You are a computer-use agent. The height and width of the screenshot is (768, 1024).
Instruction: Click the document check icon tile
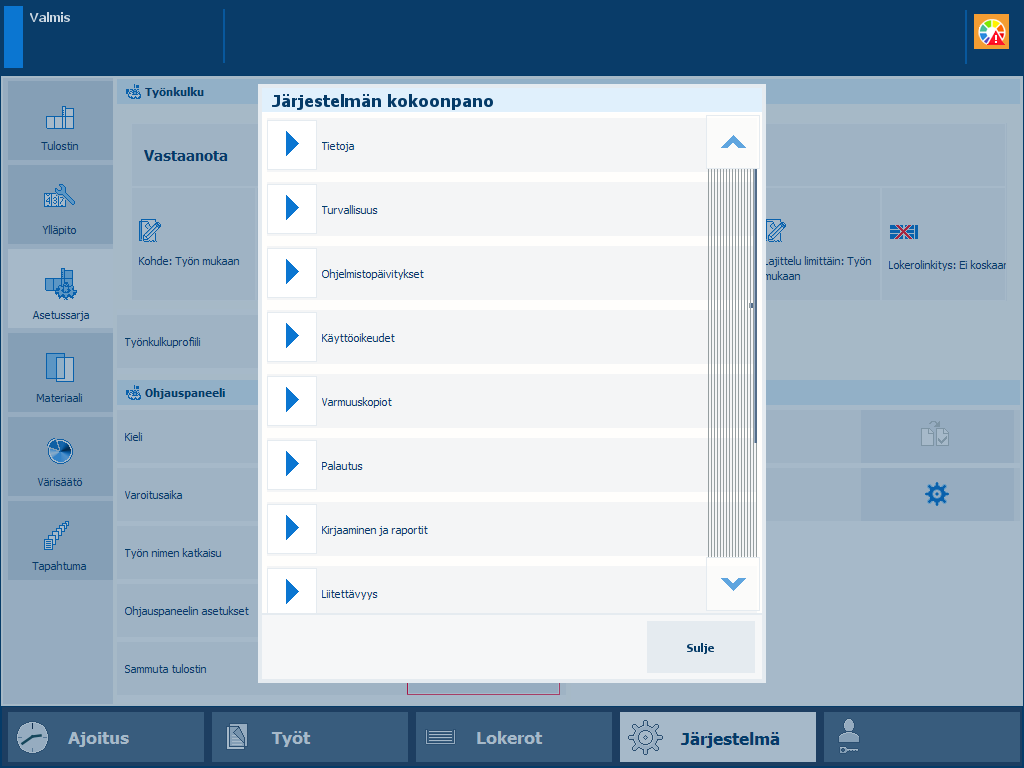[936, 436]
